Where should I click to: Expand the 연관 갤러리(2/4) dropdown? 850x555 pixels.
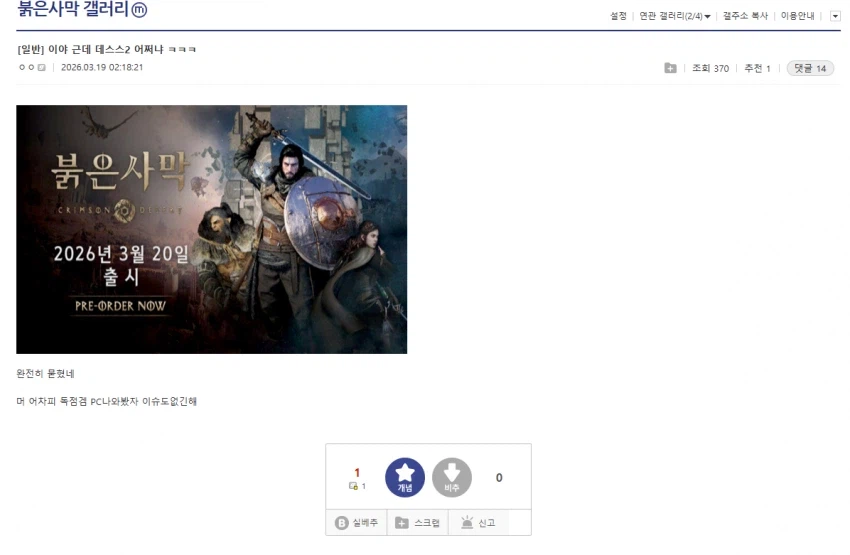[x=674, y=16]
